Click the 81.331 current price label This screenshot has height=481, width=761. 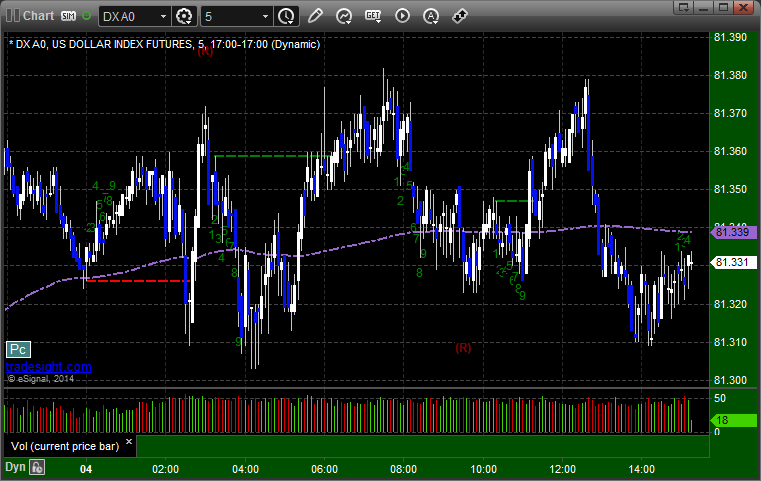point(733,263)
